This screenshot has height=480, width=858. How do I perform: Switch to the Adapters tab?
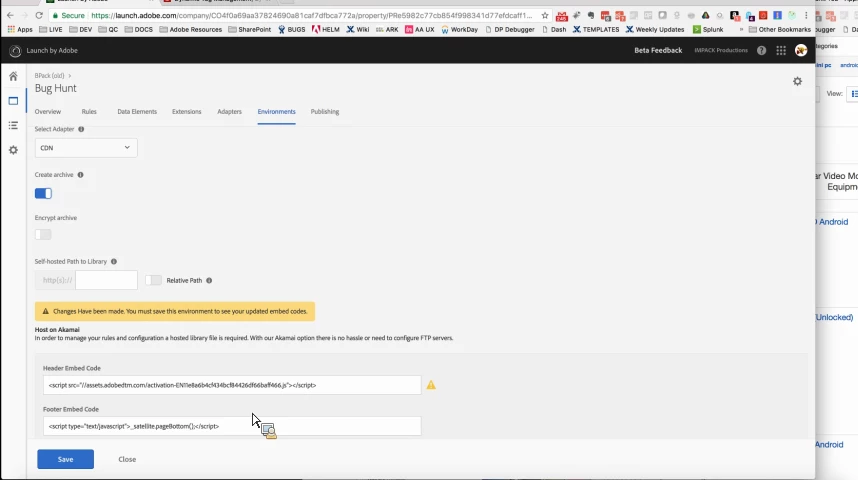[229, 112]
